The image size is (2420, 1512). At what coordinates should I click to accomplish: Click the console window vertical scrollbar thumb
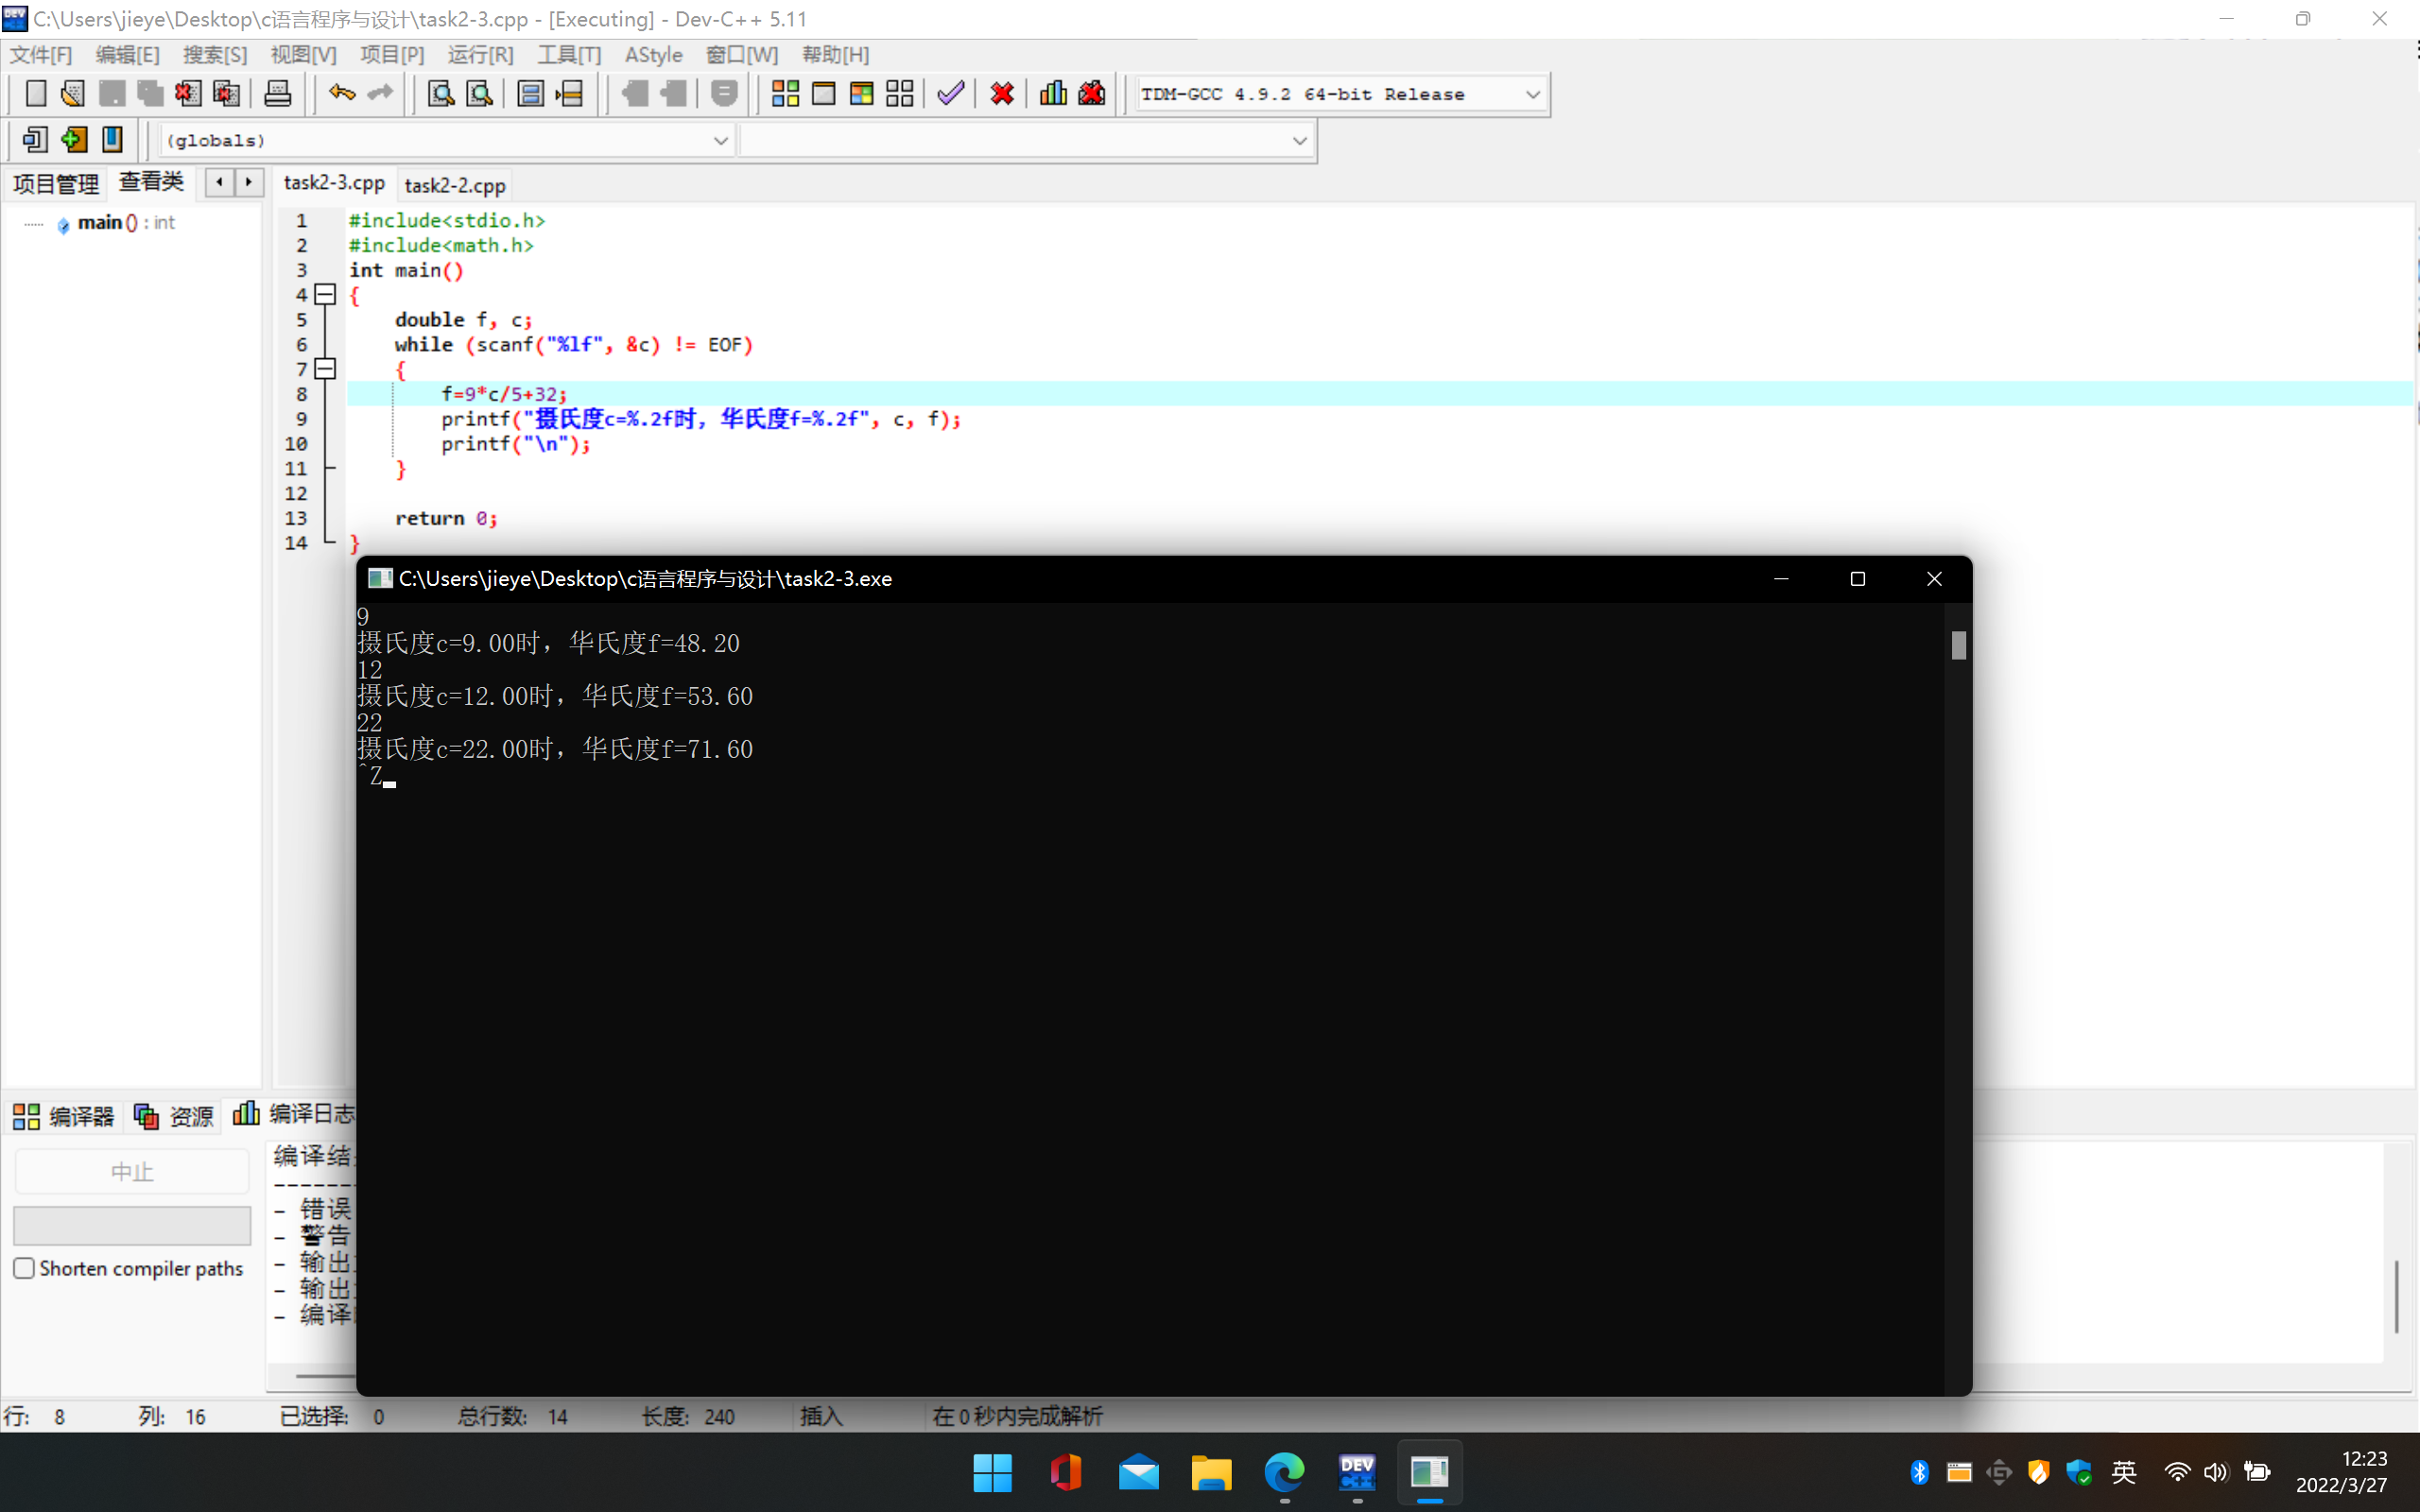[1958, 645]
